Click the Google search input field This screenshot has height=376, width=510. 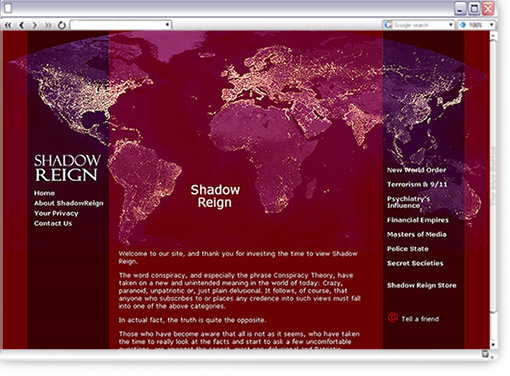point(420,25)
